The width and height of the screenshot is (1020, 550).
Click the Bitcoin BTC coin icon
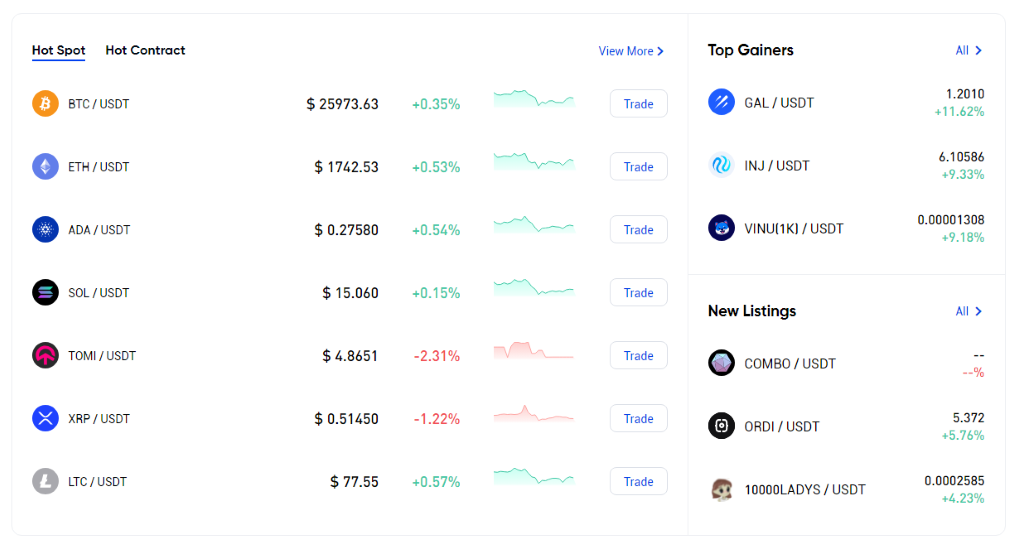[x=46, y=104]
